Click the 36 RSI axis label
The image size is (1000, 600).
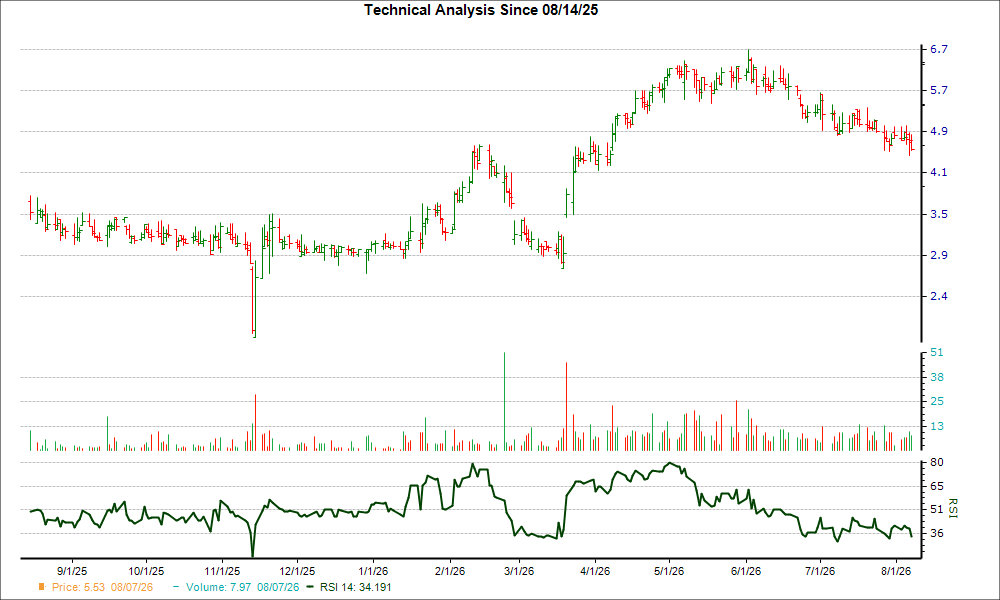(x=937, y=533)
